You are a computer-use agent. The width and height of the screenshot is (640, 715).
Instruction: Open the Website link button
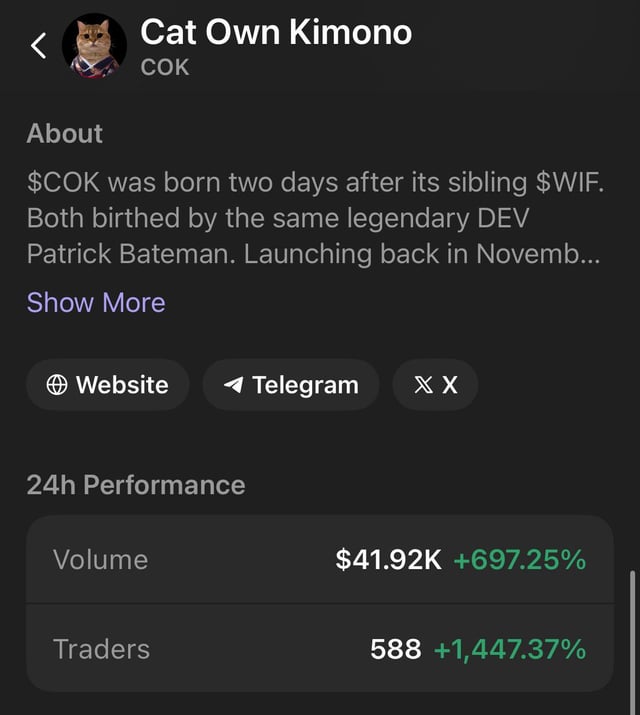108,385
